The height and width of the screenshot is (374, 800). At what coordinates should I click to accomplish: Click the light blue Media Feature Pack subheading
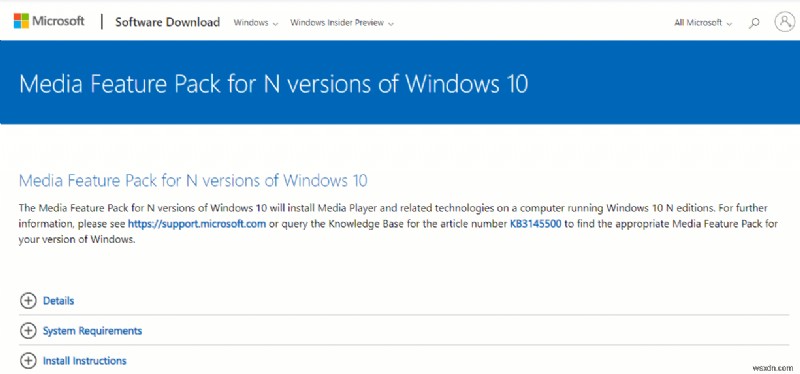click(193, 181)
